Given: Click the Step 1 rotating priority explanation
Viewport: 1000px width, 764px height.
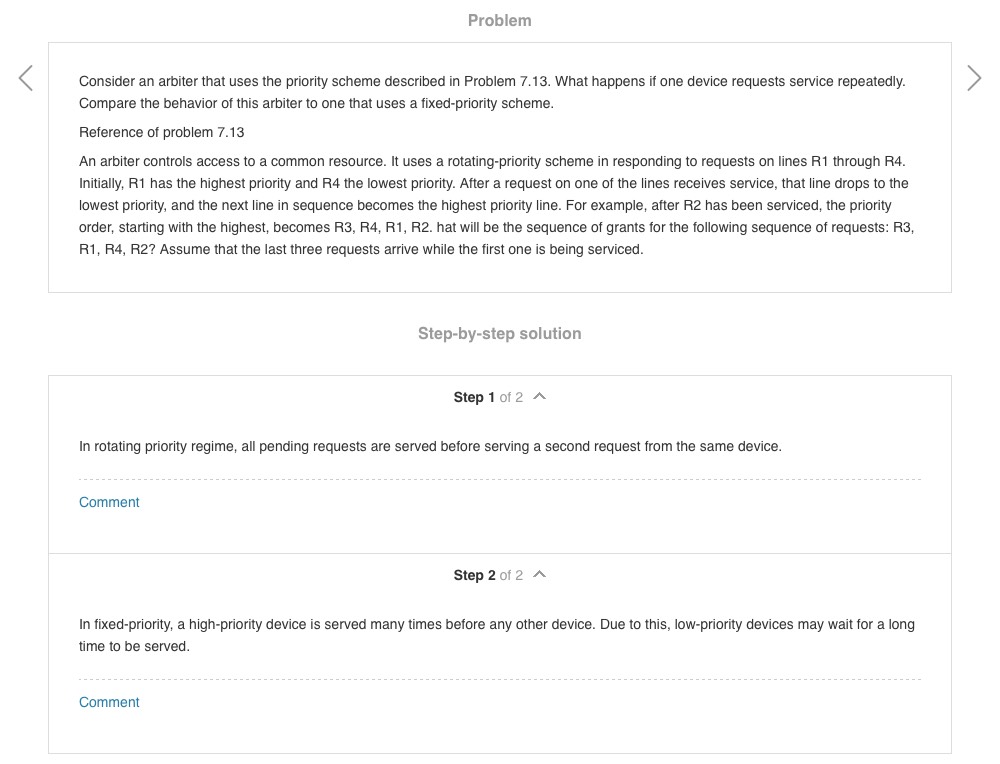Looking at the screenshot, I should pos(430,446).
